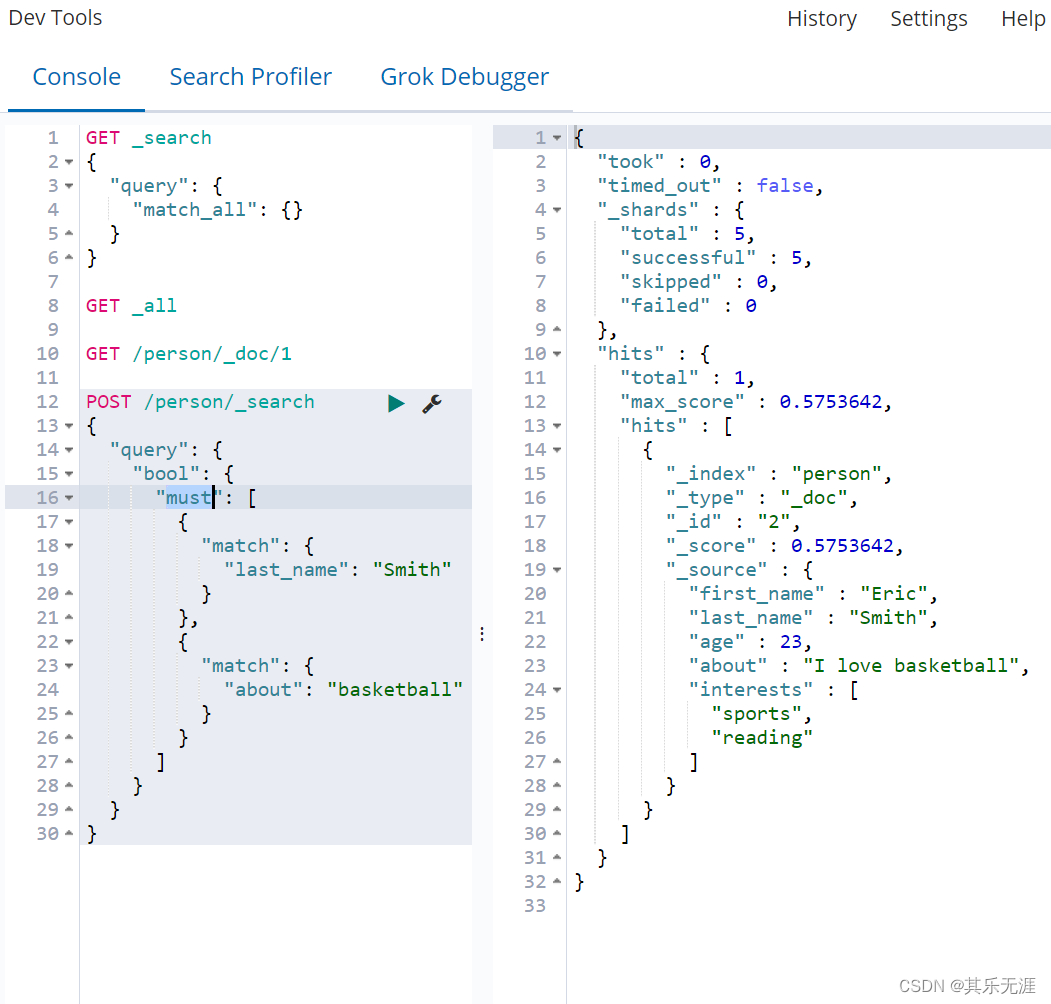The image size is (1051, 1004).
Task: Open the Grok Debugger tab
Action: [465, 77]
